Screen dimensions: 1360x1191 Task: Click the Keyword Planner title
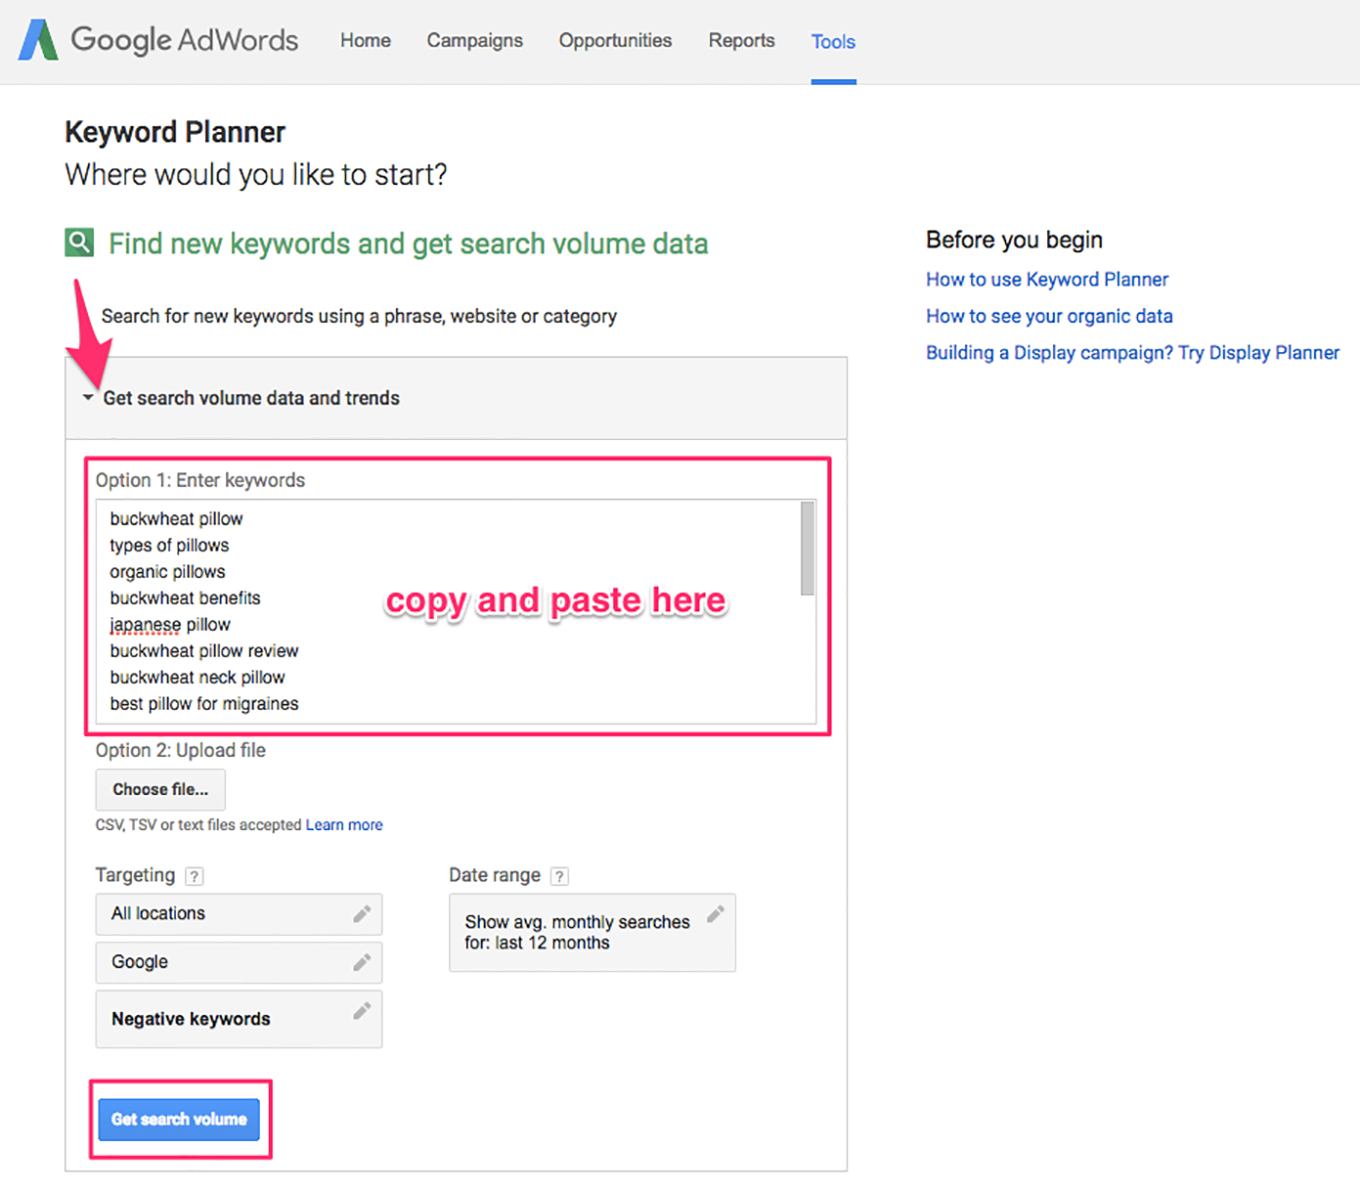(175, 132)
